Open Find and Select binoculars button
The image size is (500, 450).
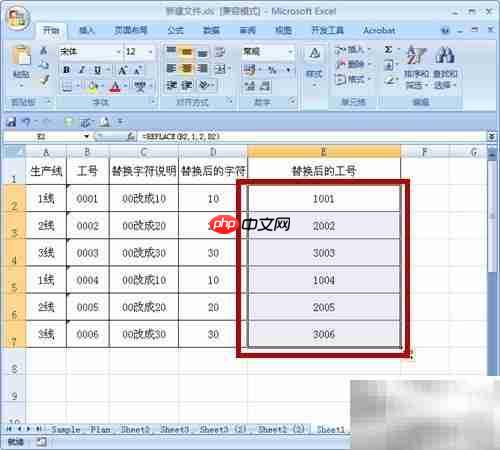(445, 68)
